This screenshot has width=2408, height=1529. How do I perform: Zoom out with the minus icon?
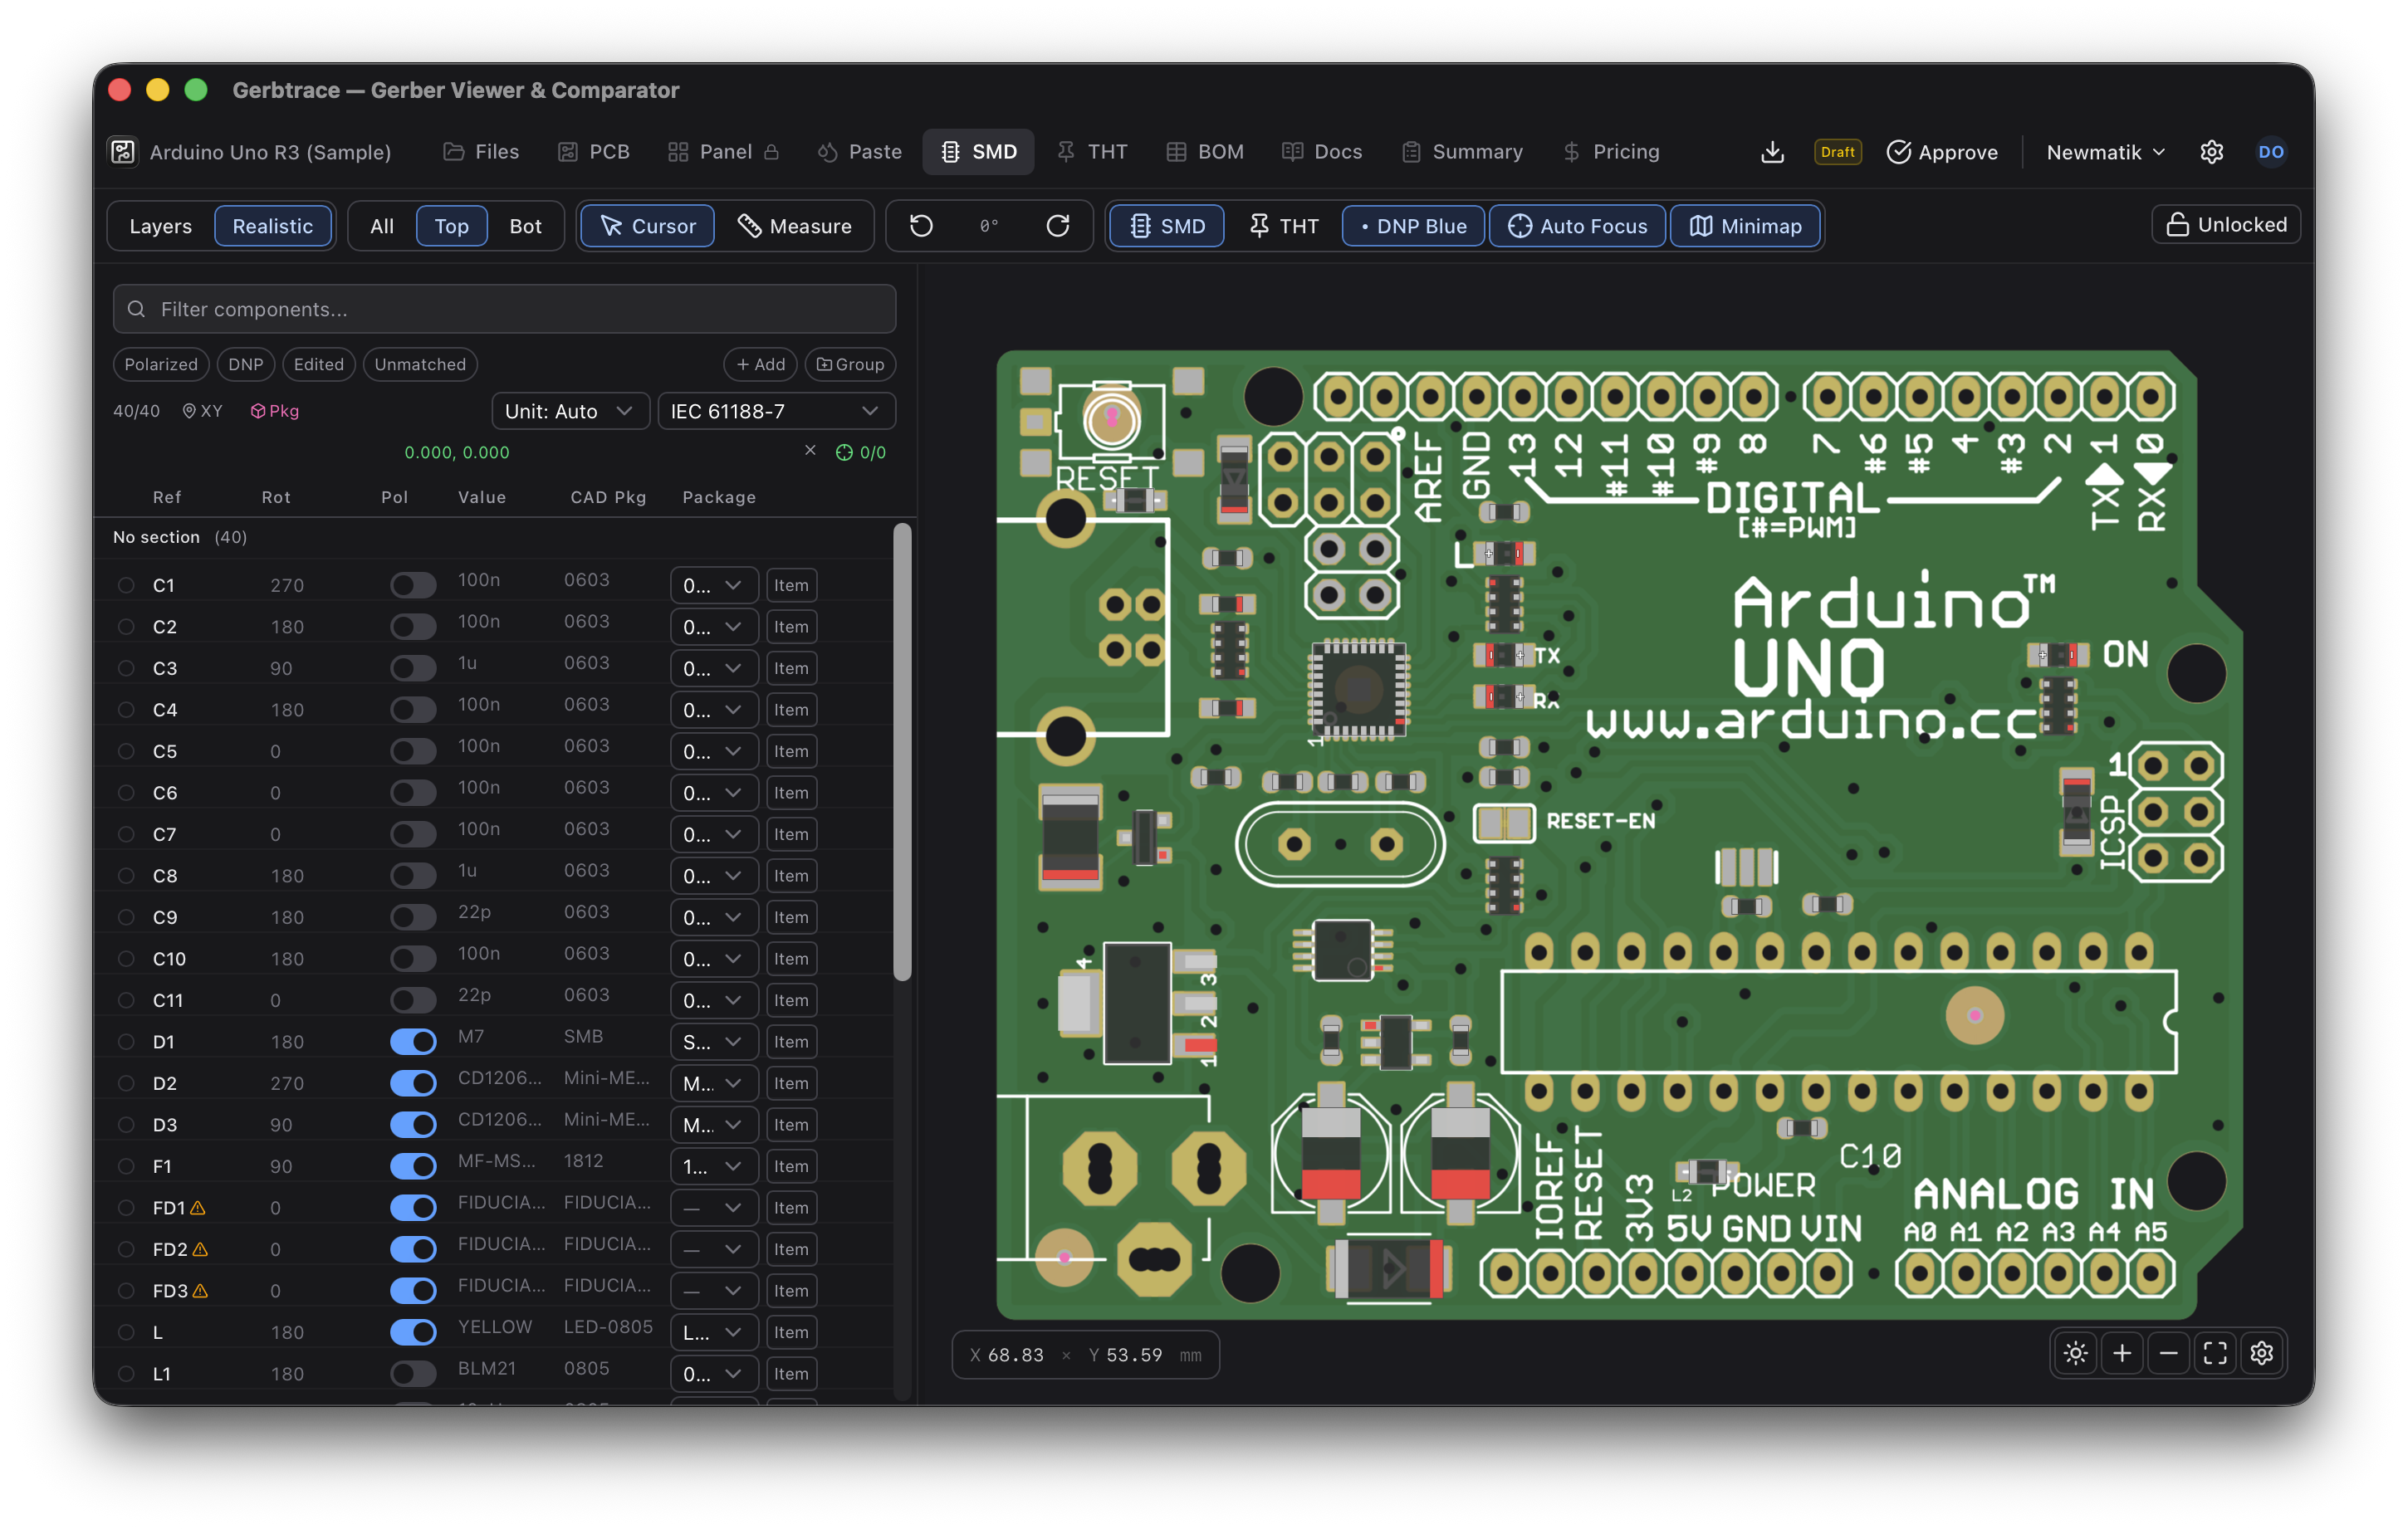point(2168,1354)
